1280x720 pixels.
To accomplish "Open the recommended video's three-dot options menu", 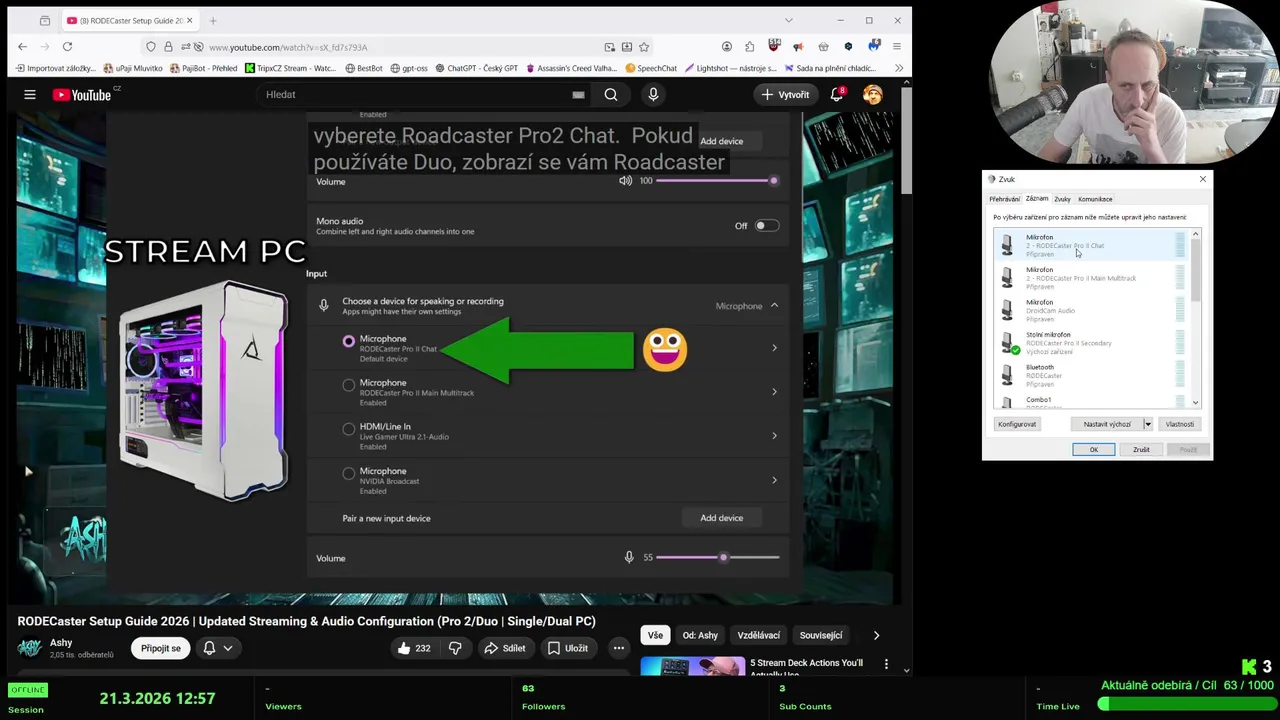I will click(x=886, y=663).
